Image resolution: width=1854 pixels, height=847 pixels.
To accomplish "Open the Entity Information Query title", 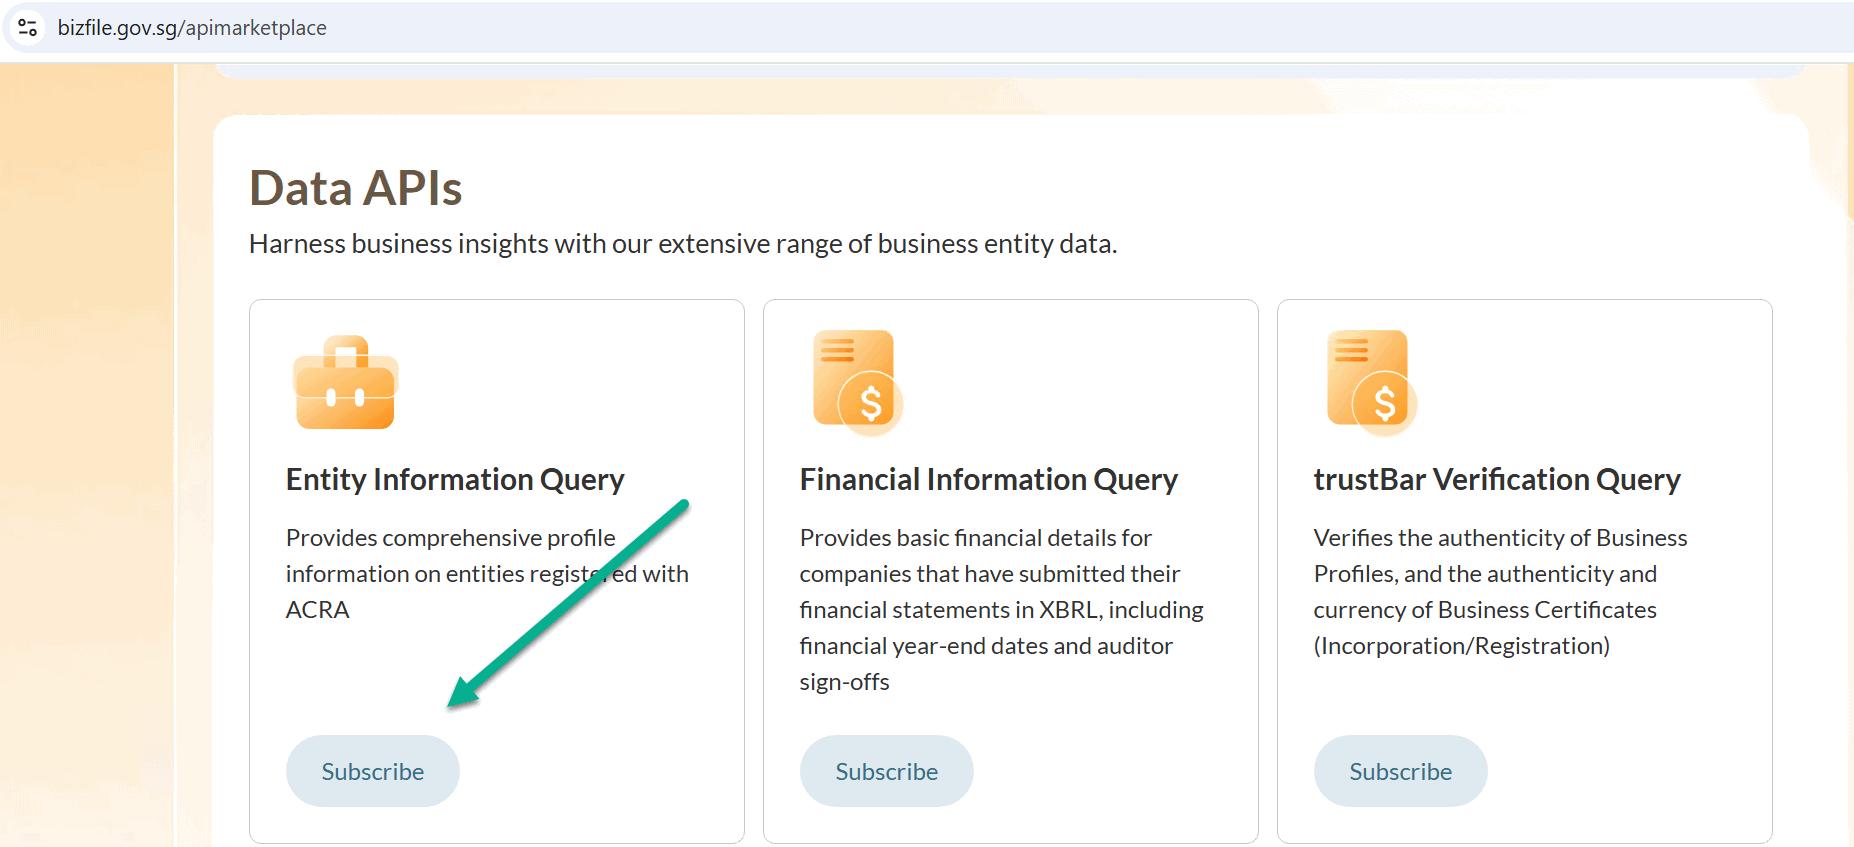I will (x=455, y=480).
